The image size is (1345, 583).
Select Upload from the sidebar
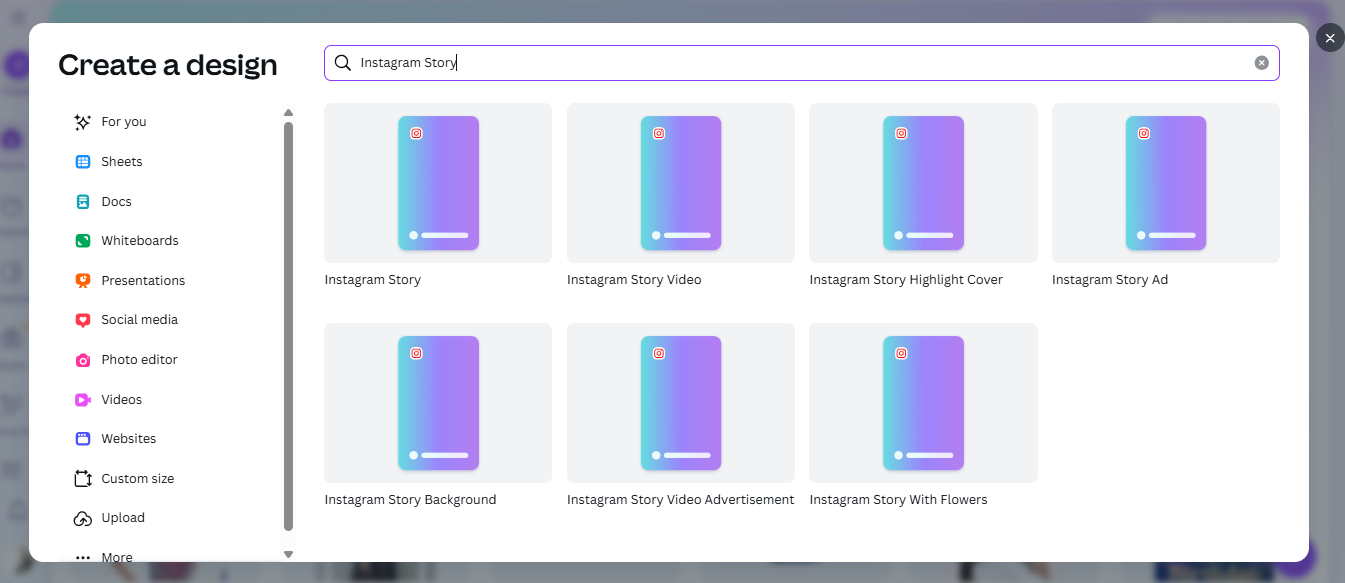123,517
